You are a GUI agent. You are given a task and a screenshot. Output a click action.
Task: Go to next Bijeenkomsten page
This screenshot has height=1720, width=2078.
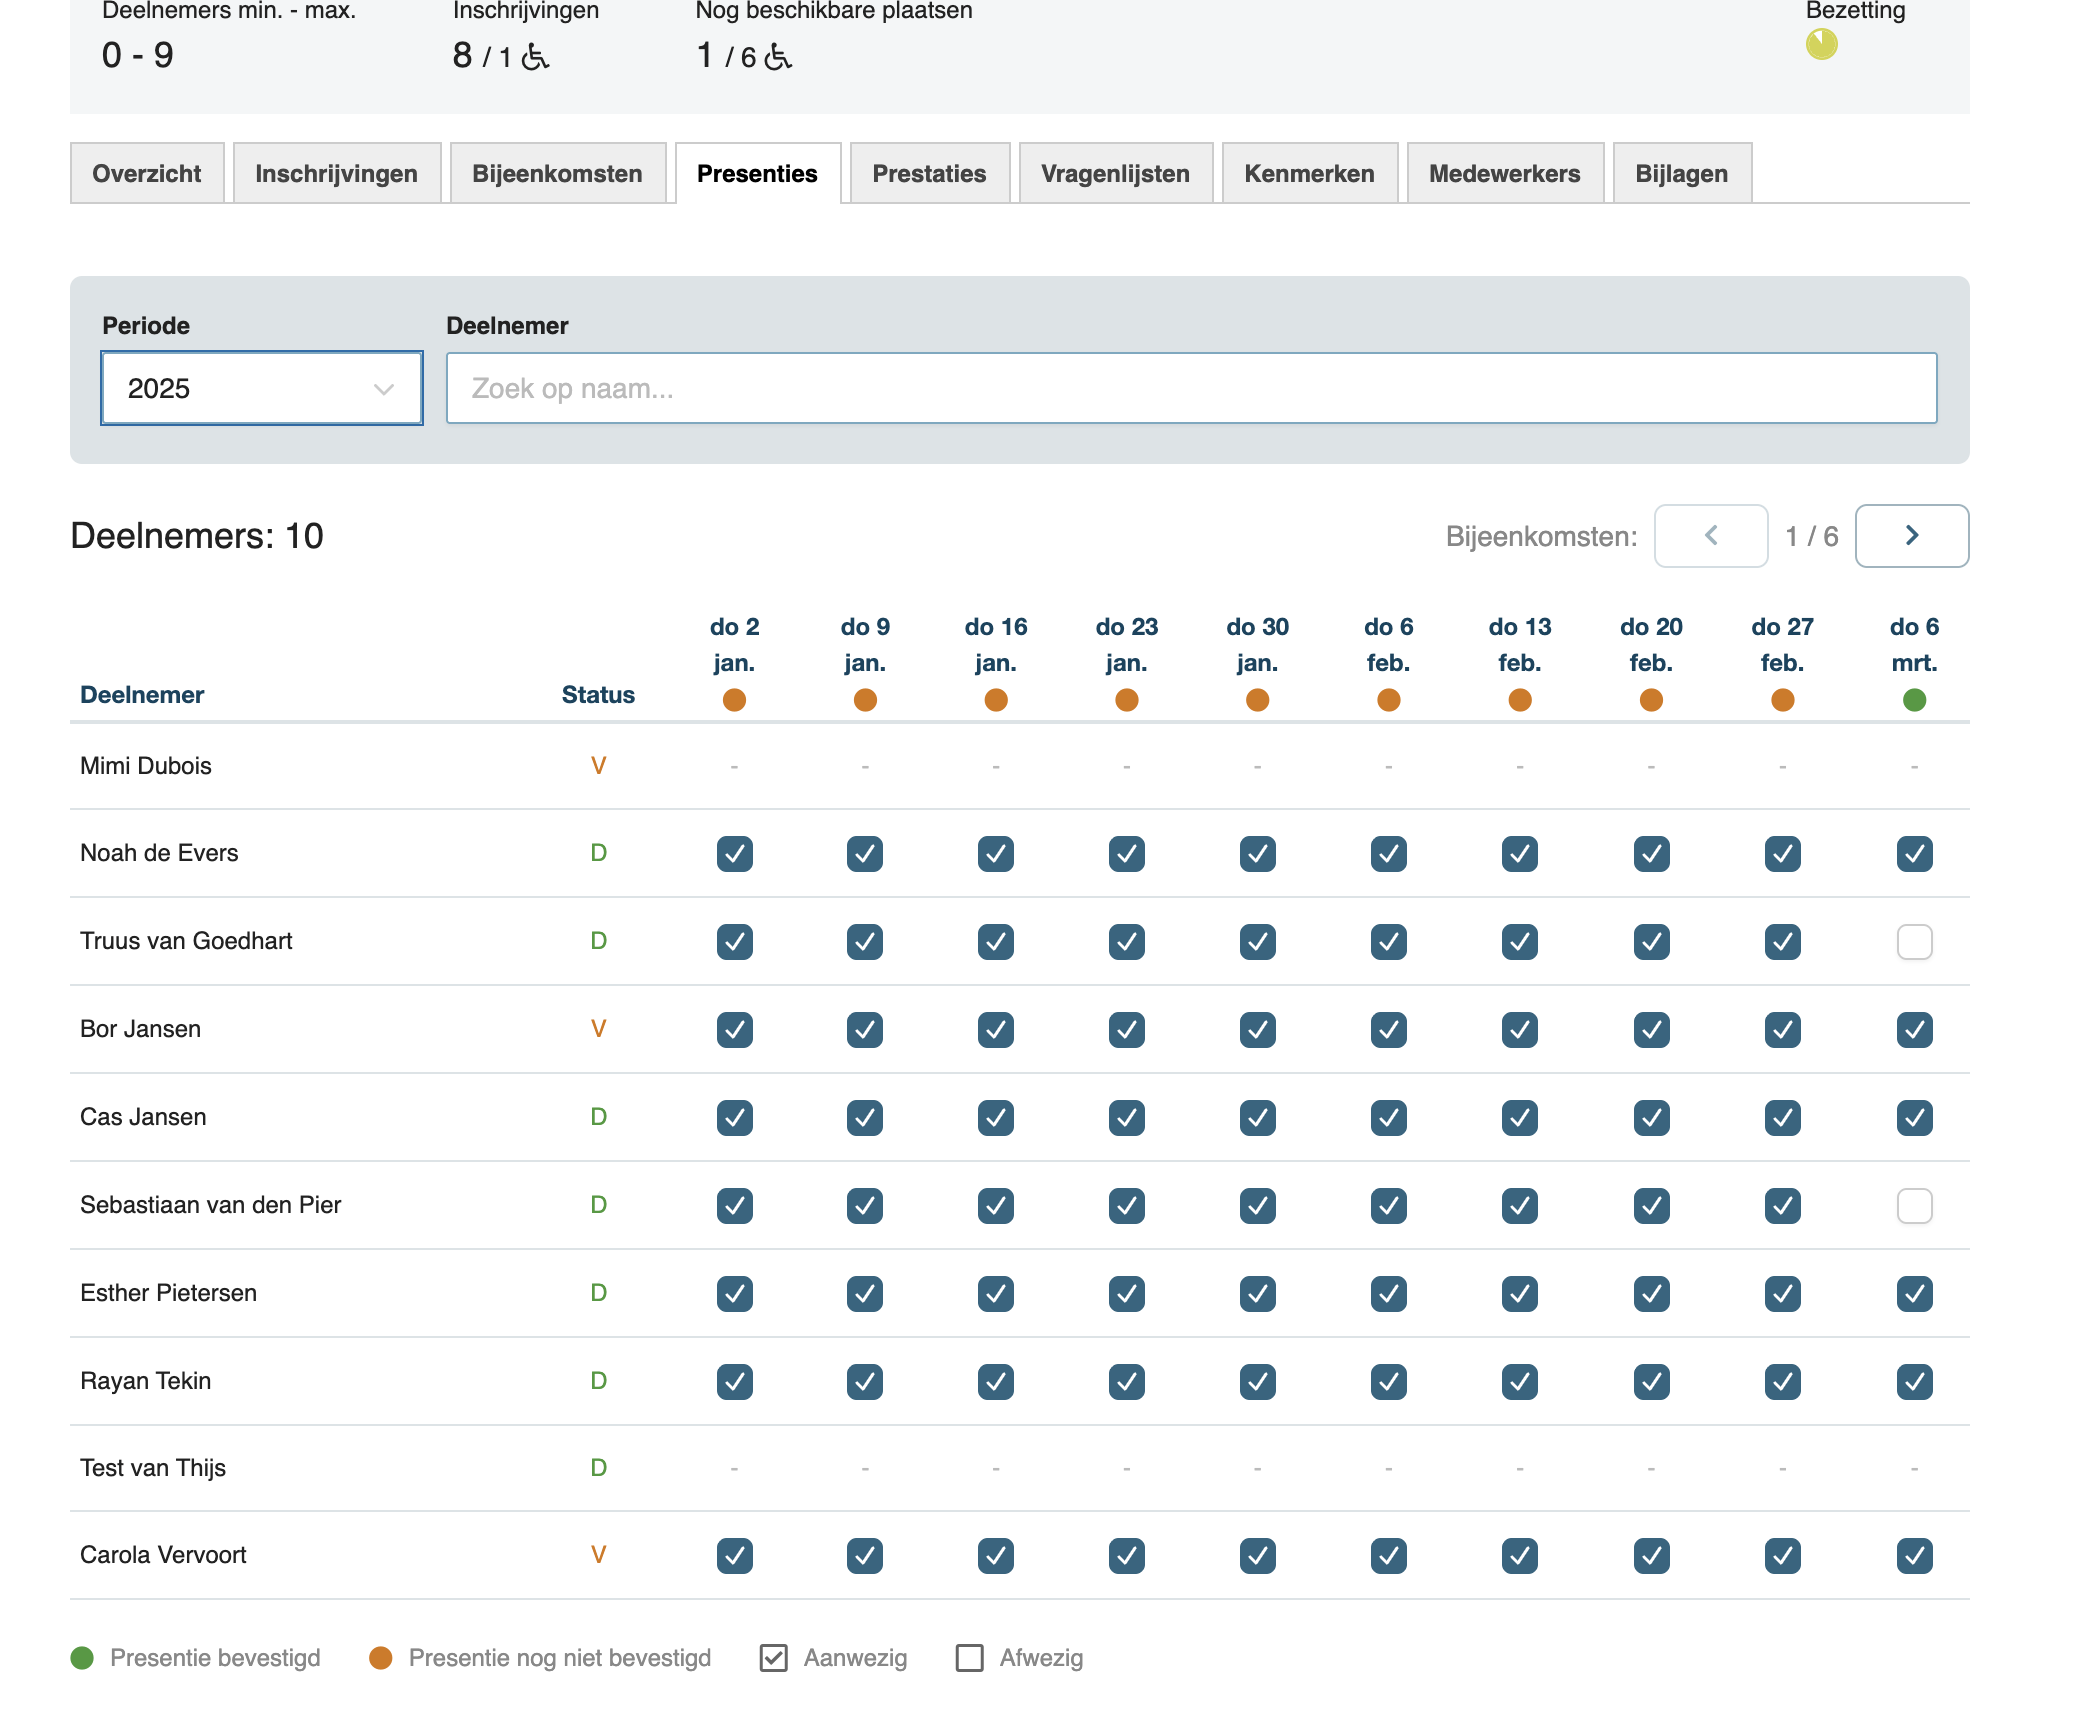click(x=1911, y=536)
